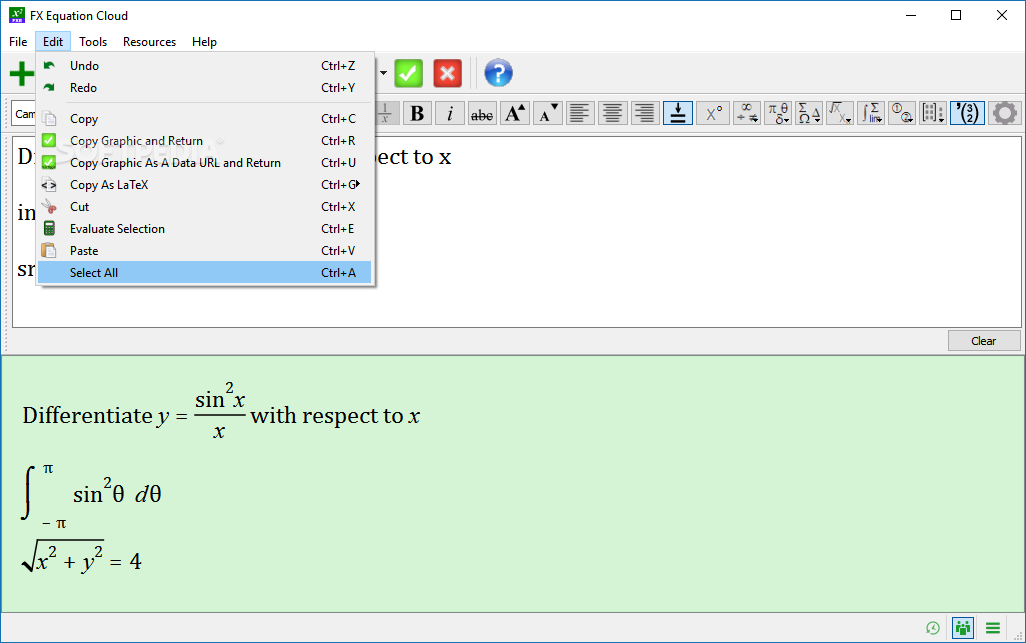Click the Clear button
This screenshot has width=1026, height=643.
point(983,341)
